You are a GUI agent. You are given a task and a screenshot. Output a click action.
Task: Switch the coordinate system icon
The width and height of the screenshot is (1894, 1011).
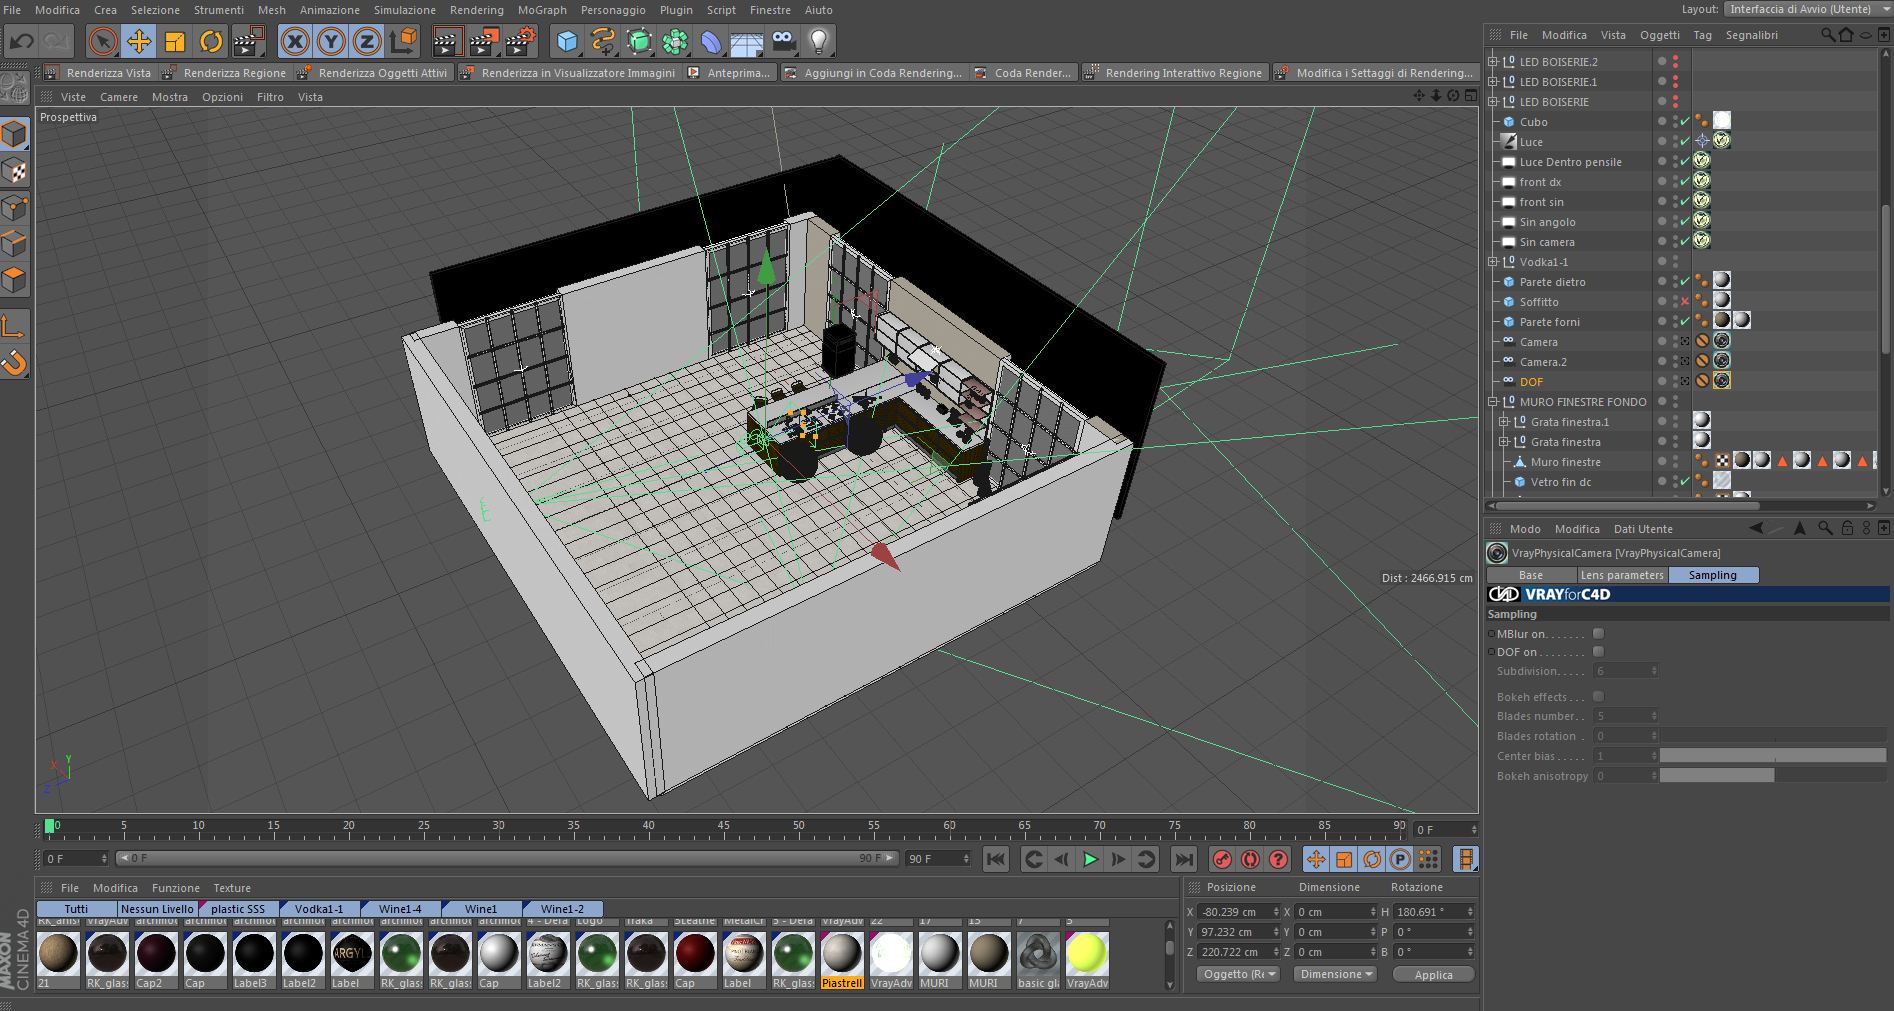pos(403,41)
